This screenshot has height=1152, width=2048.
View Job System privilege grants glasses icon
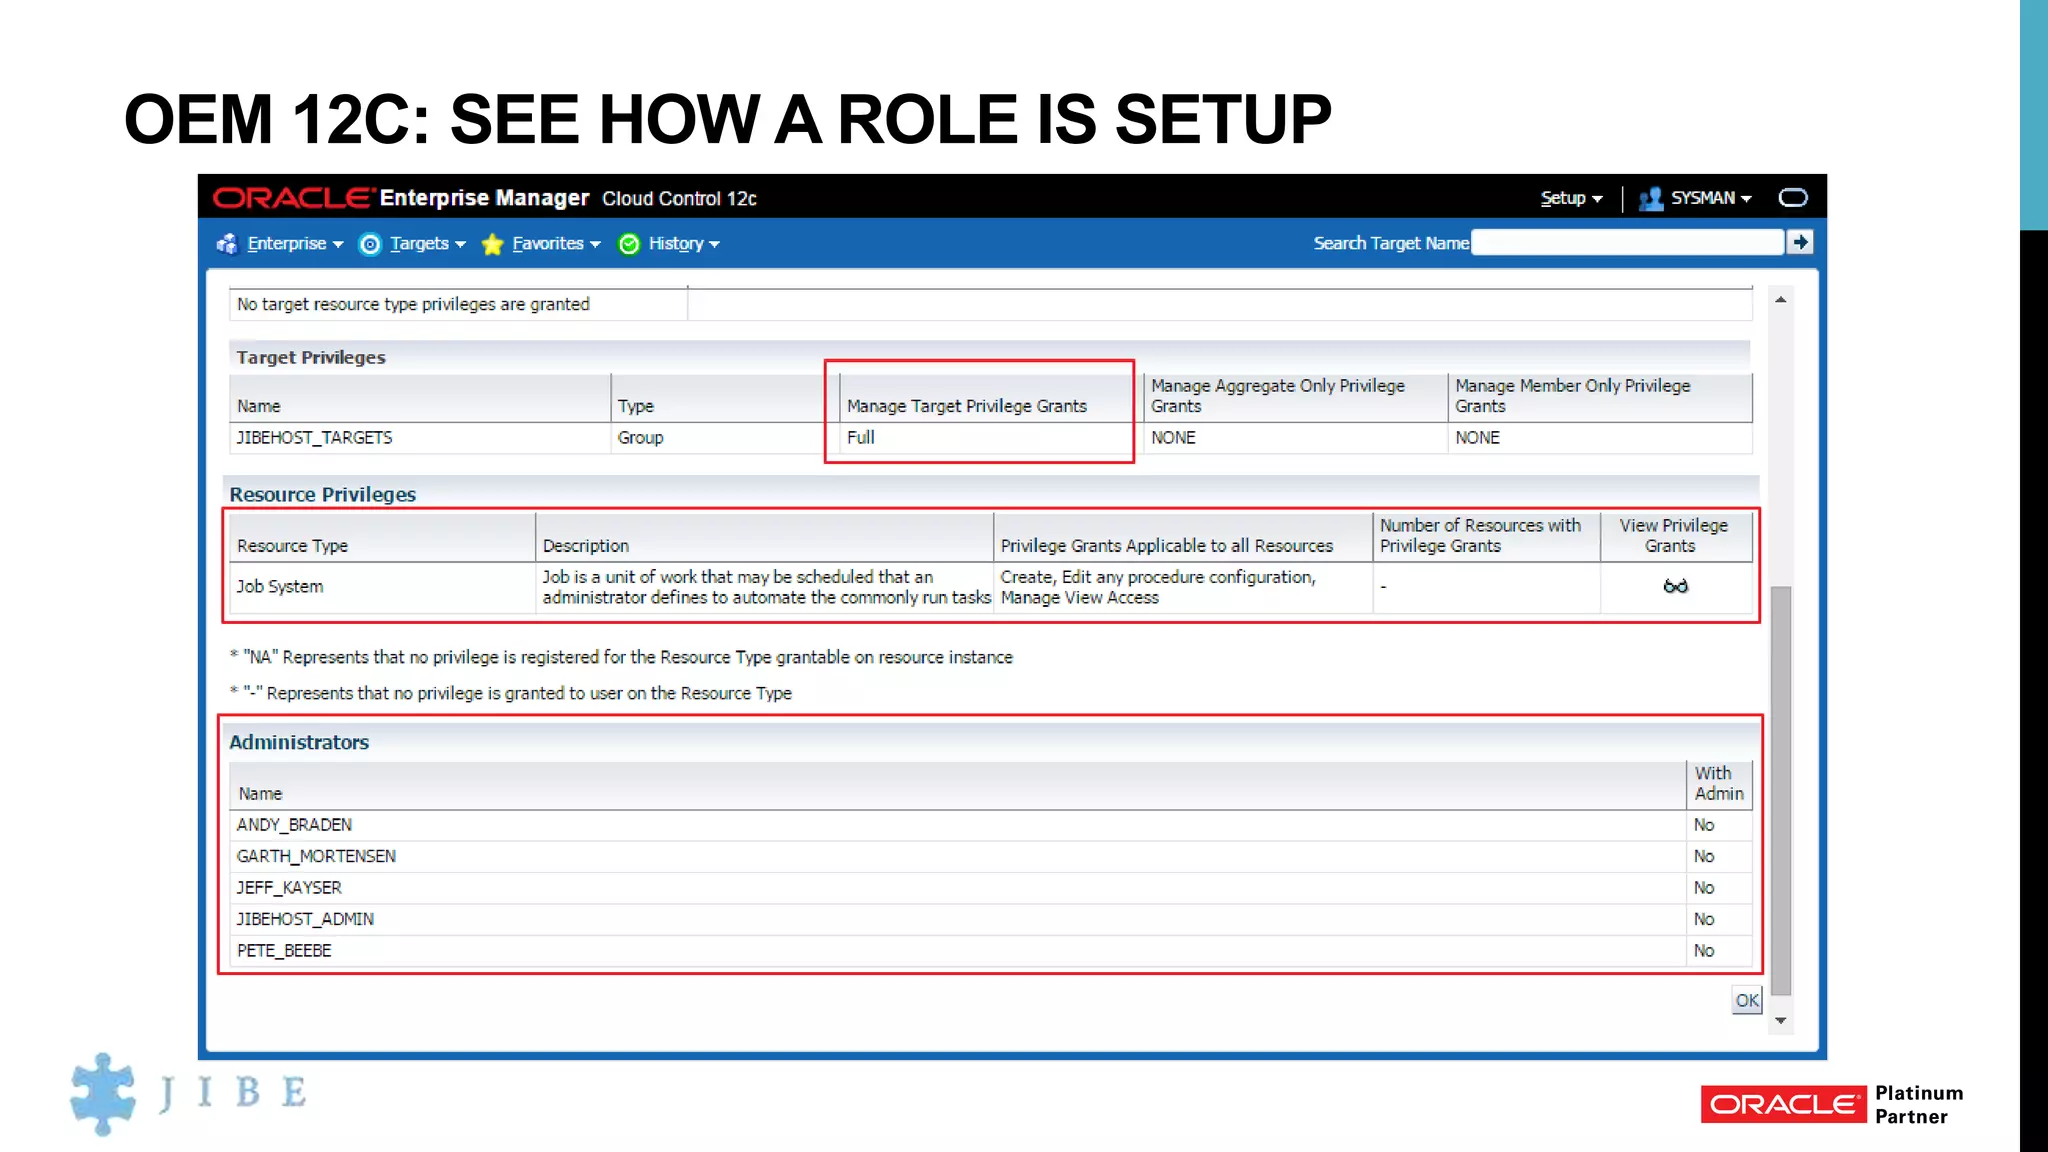tap(1675, 586)
